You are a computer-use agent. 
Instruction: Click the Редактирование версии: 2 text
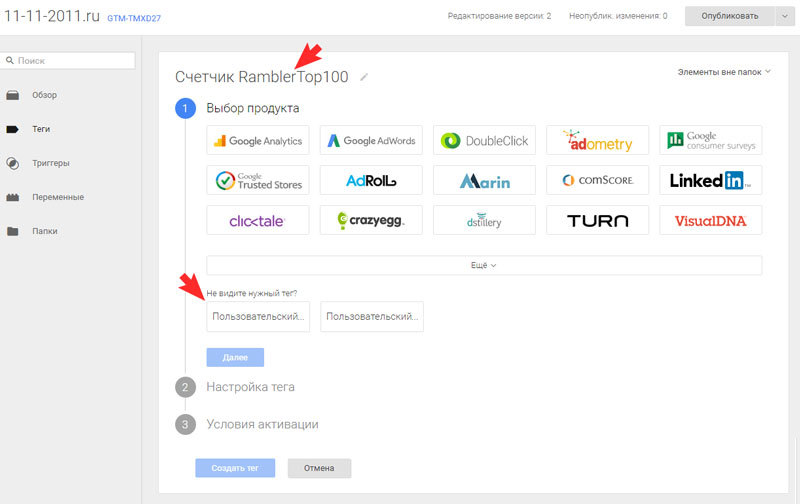click(x=499, y=16)
